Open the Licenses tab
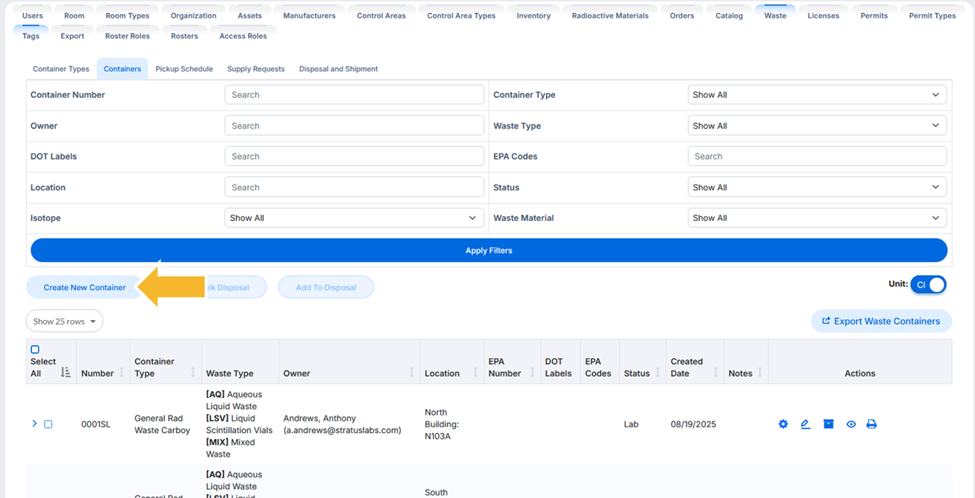The image size is (975, 498). (823, 16)
